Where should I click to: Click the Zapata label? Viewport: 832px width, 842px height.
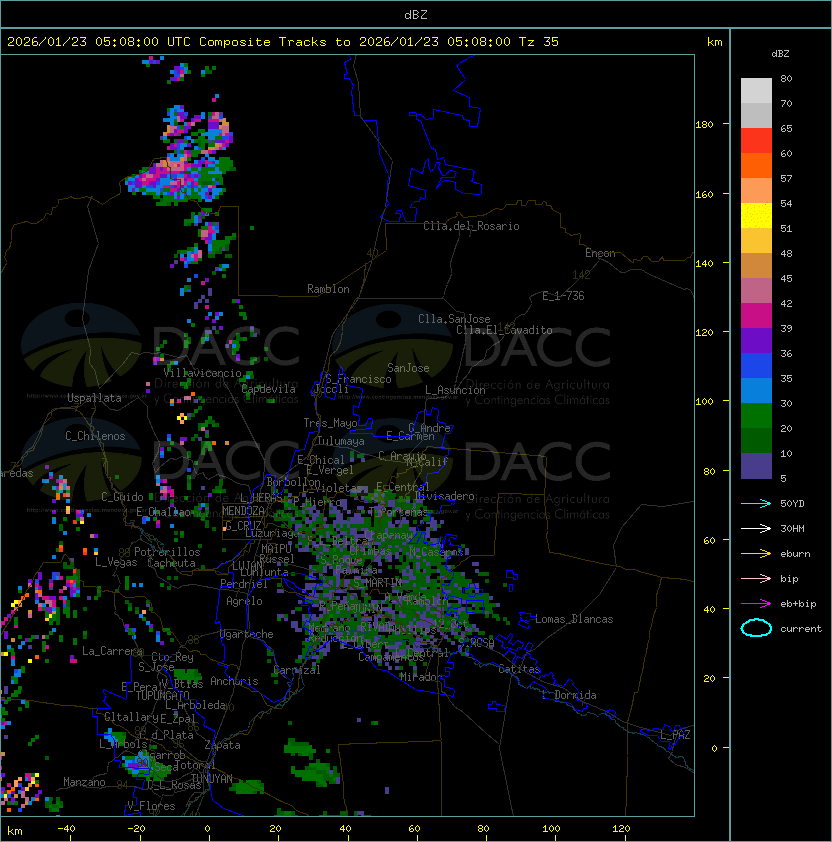222,745
